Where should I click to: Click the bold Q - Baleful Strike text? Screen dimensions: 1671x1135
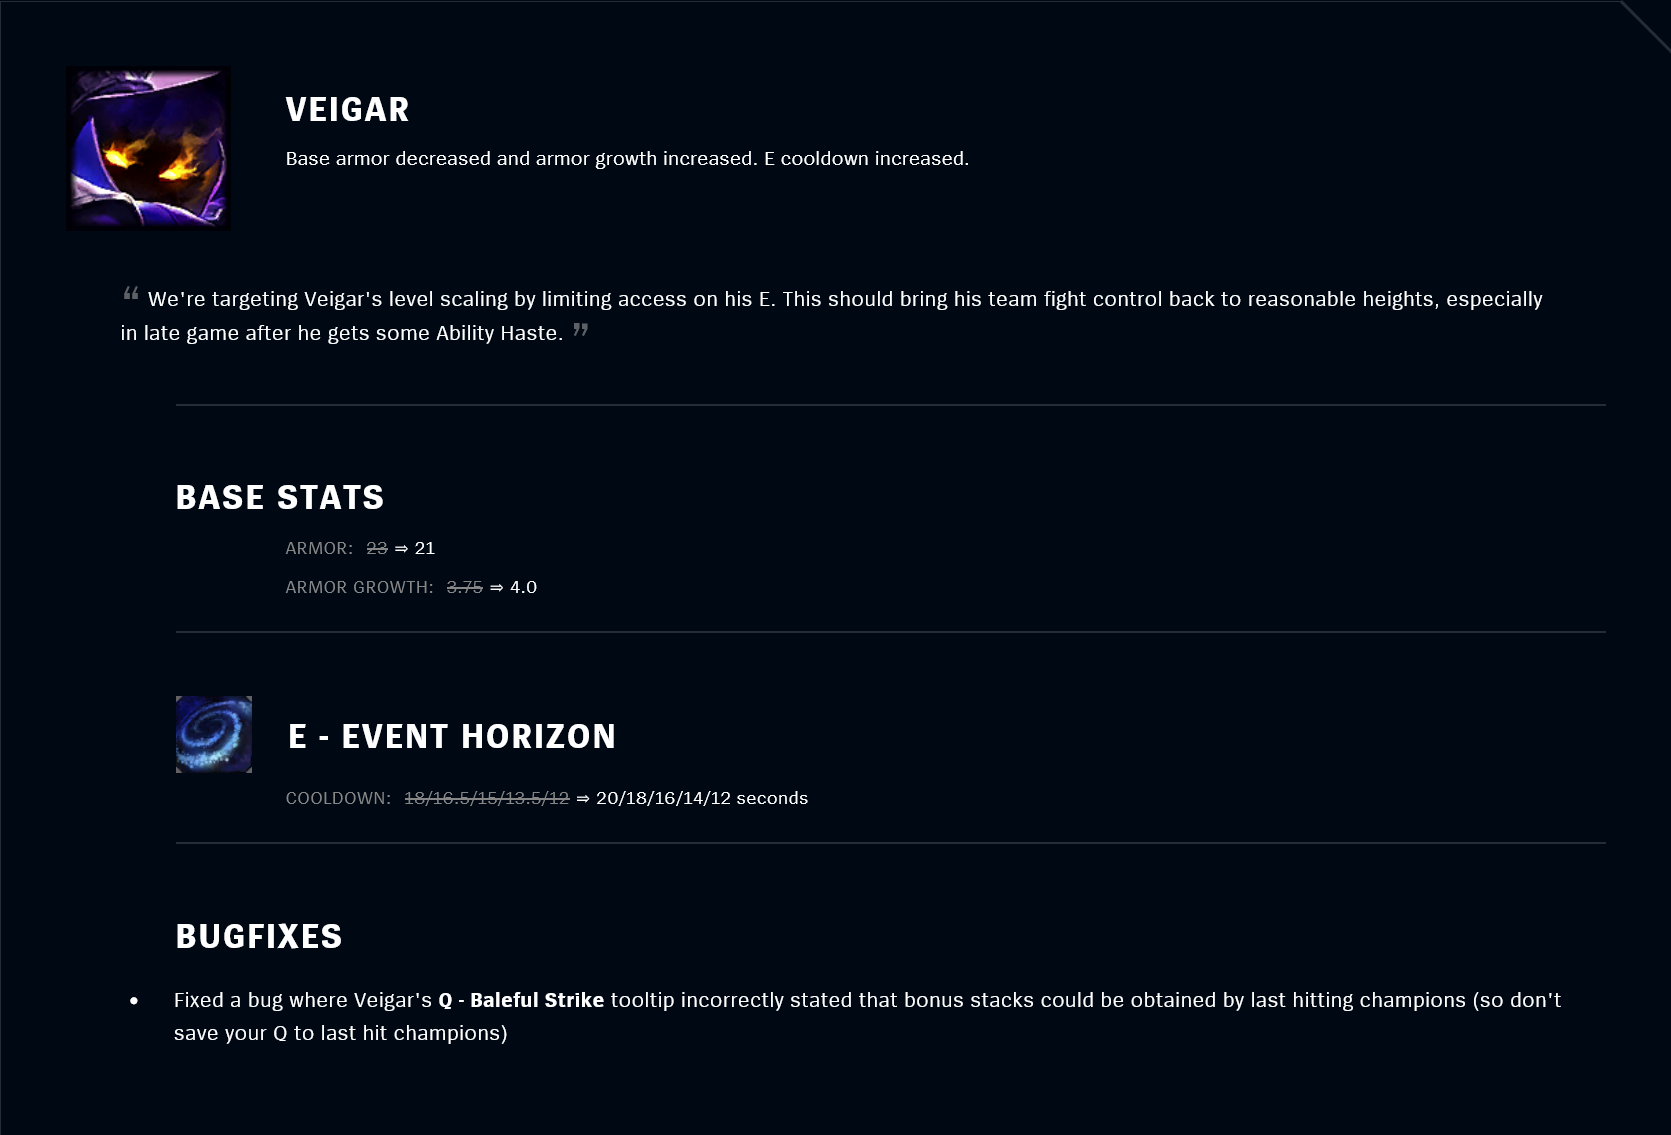(x=521, y=1000)
